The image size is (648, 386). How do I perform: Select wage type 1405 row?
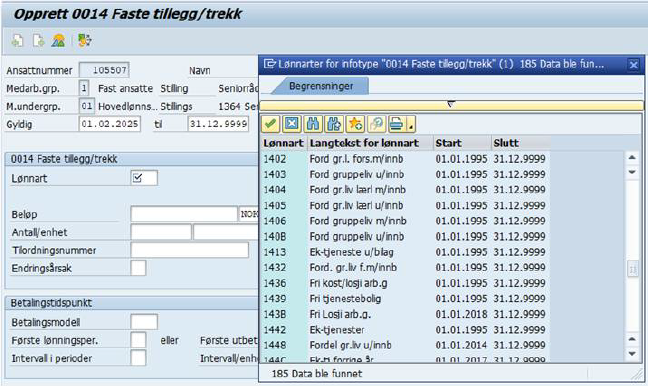tap(405, 205)
